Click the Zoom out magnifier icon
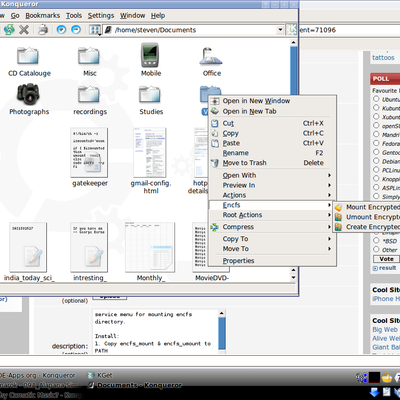This screenshot has width=400, height=400. click(76, 30)
